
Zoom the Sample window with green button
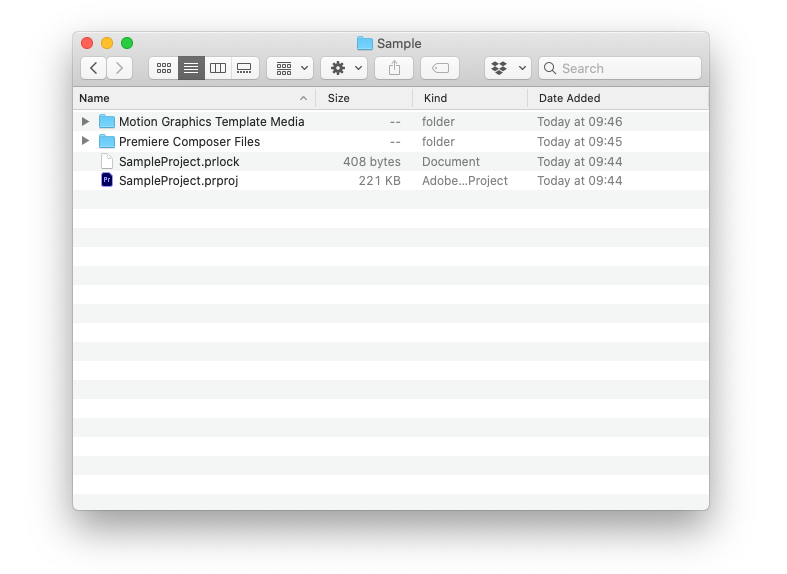(x=127, y=43)
